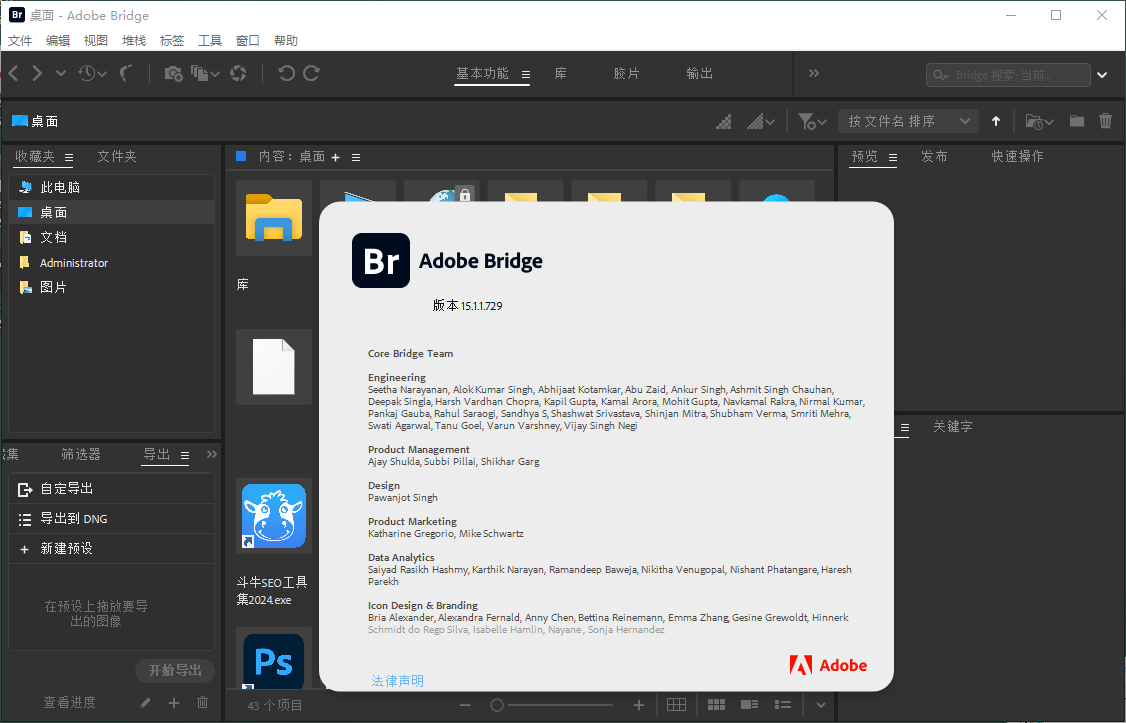Screen dimensions: 1126x723
Task: Open the 窗口 menu
Action: 248,40
